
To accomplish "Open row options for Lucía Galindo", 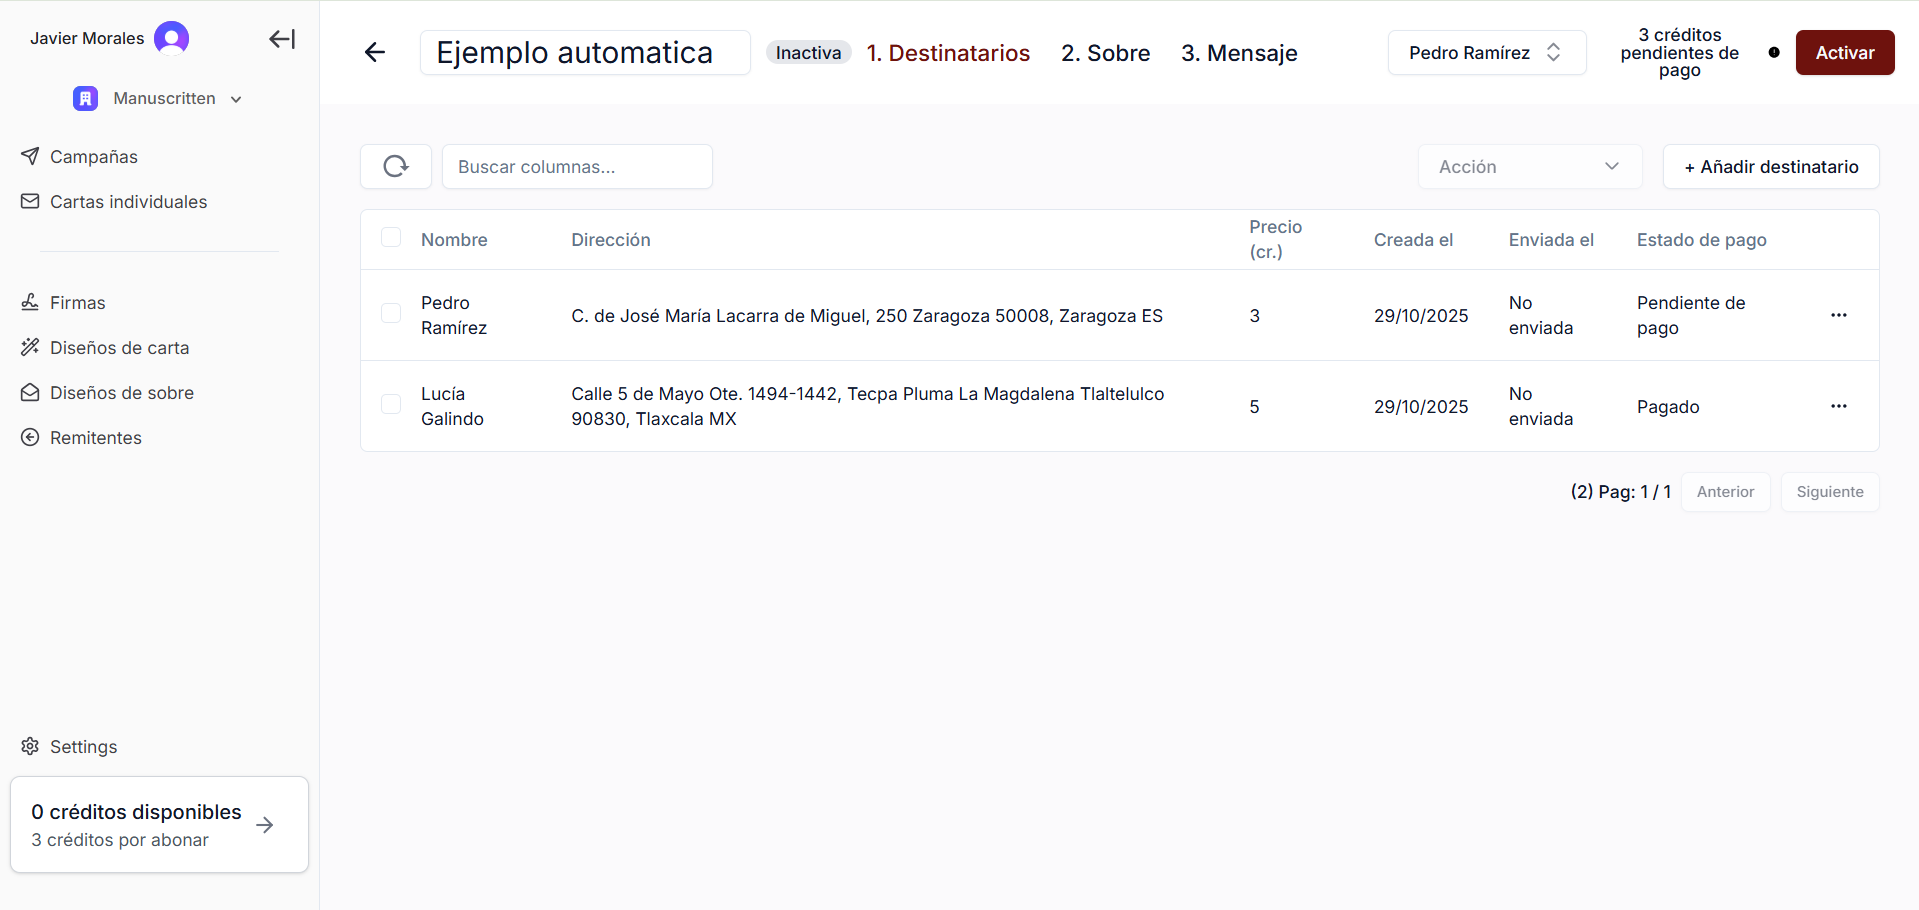I will coord(1838,406).
